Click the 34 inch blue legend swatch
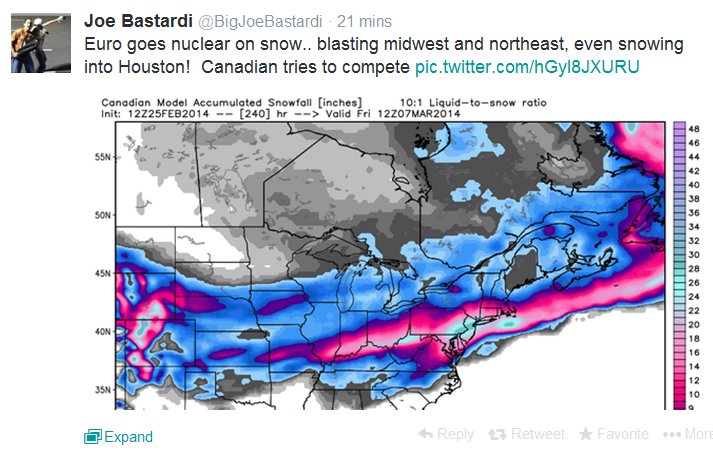 pos(679,227)
